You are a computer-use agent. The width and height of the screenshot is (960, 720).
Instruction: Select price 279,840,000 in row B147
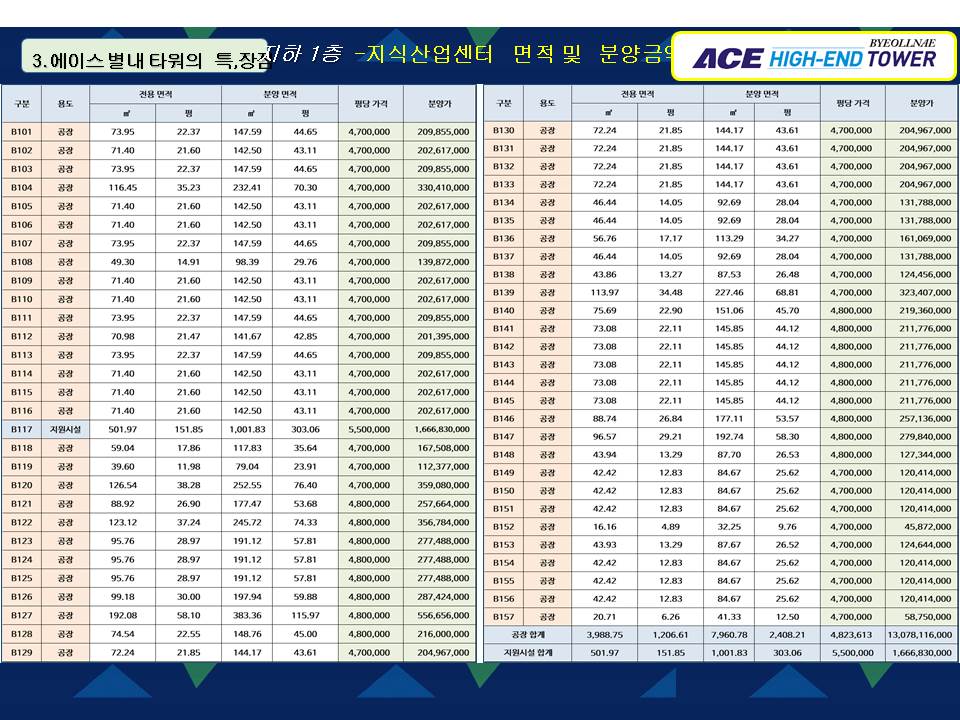point(925,437)
